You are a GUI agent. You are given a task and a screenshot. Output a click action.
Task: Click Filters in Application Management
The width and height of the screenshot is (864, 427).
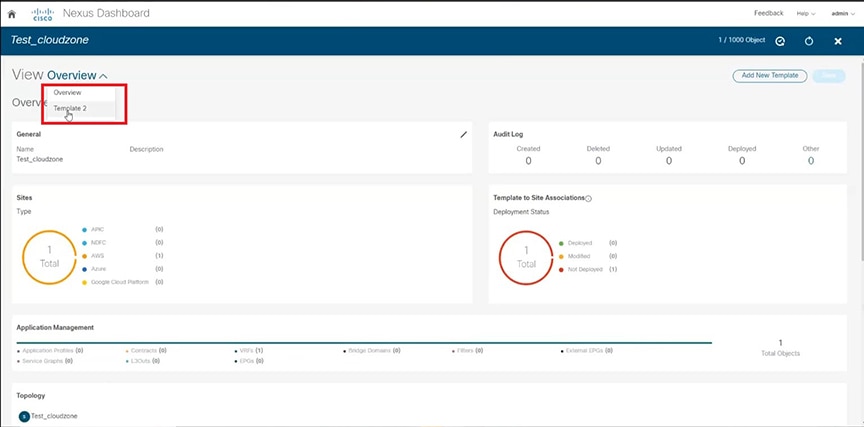coord(467,350)
